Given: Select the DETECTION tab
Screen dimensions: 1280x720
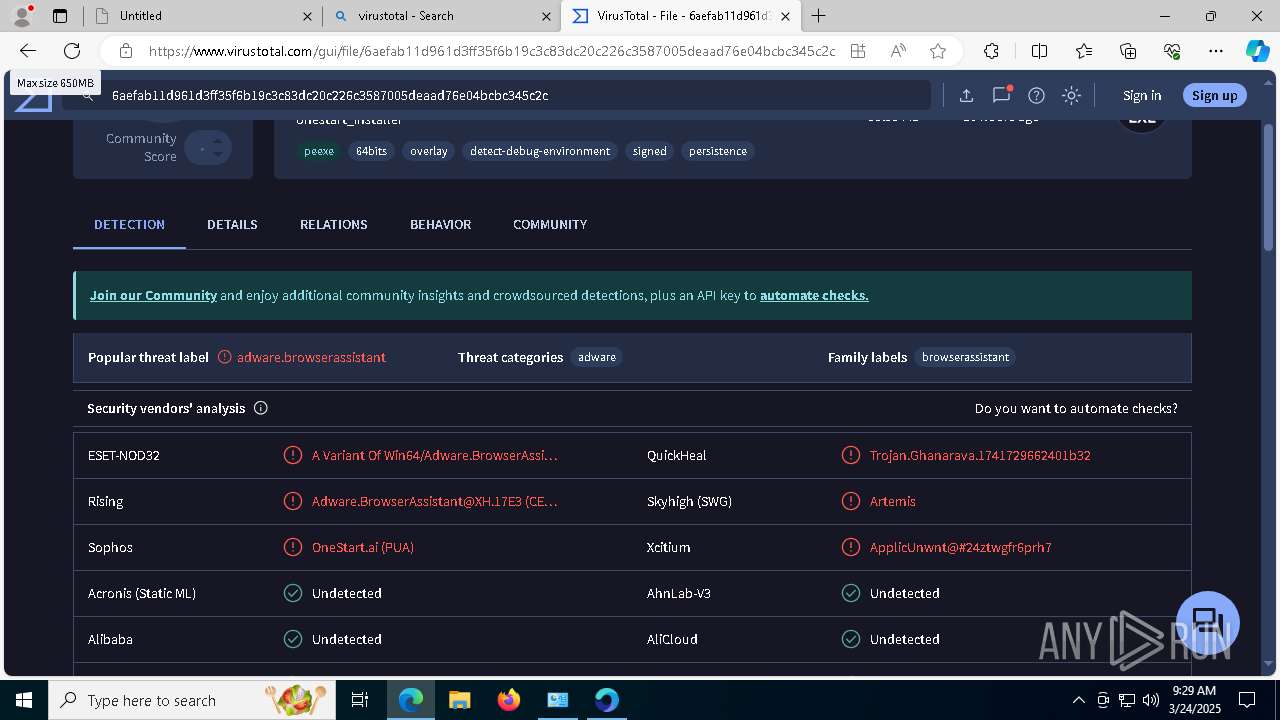Looking at the screenshot, I should coord(129,224).
